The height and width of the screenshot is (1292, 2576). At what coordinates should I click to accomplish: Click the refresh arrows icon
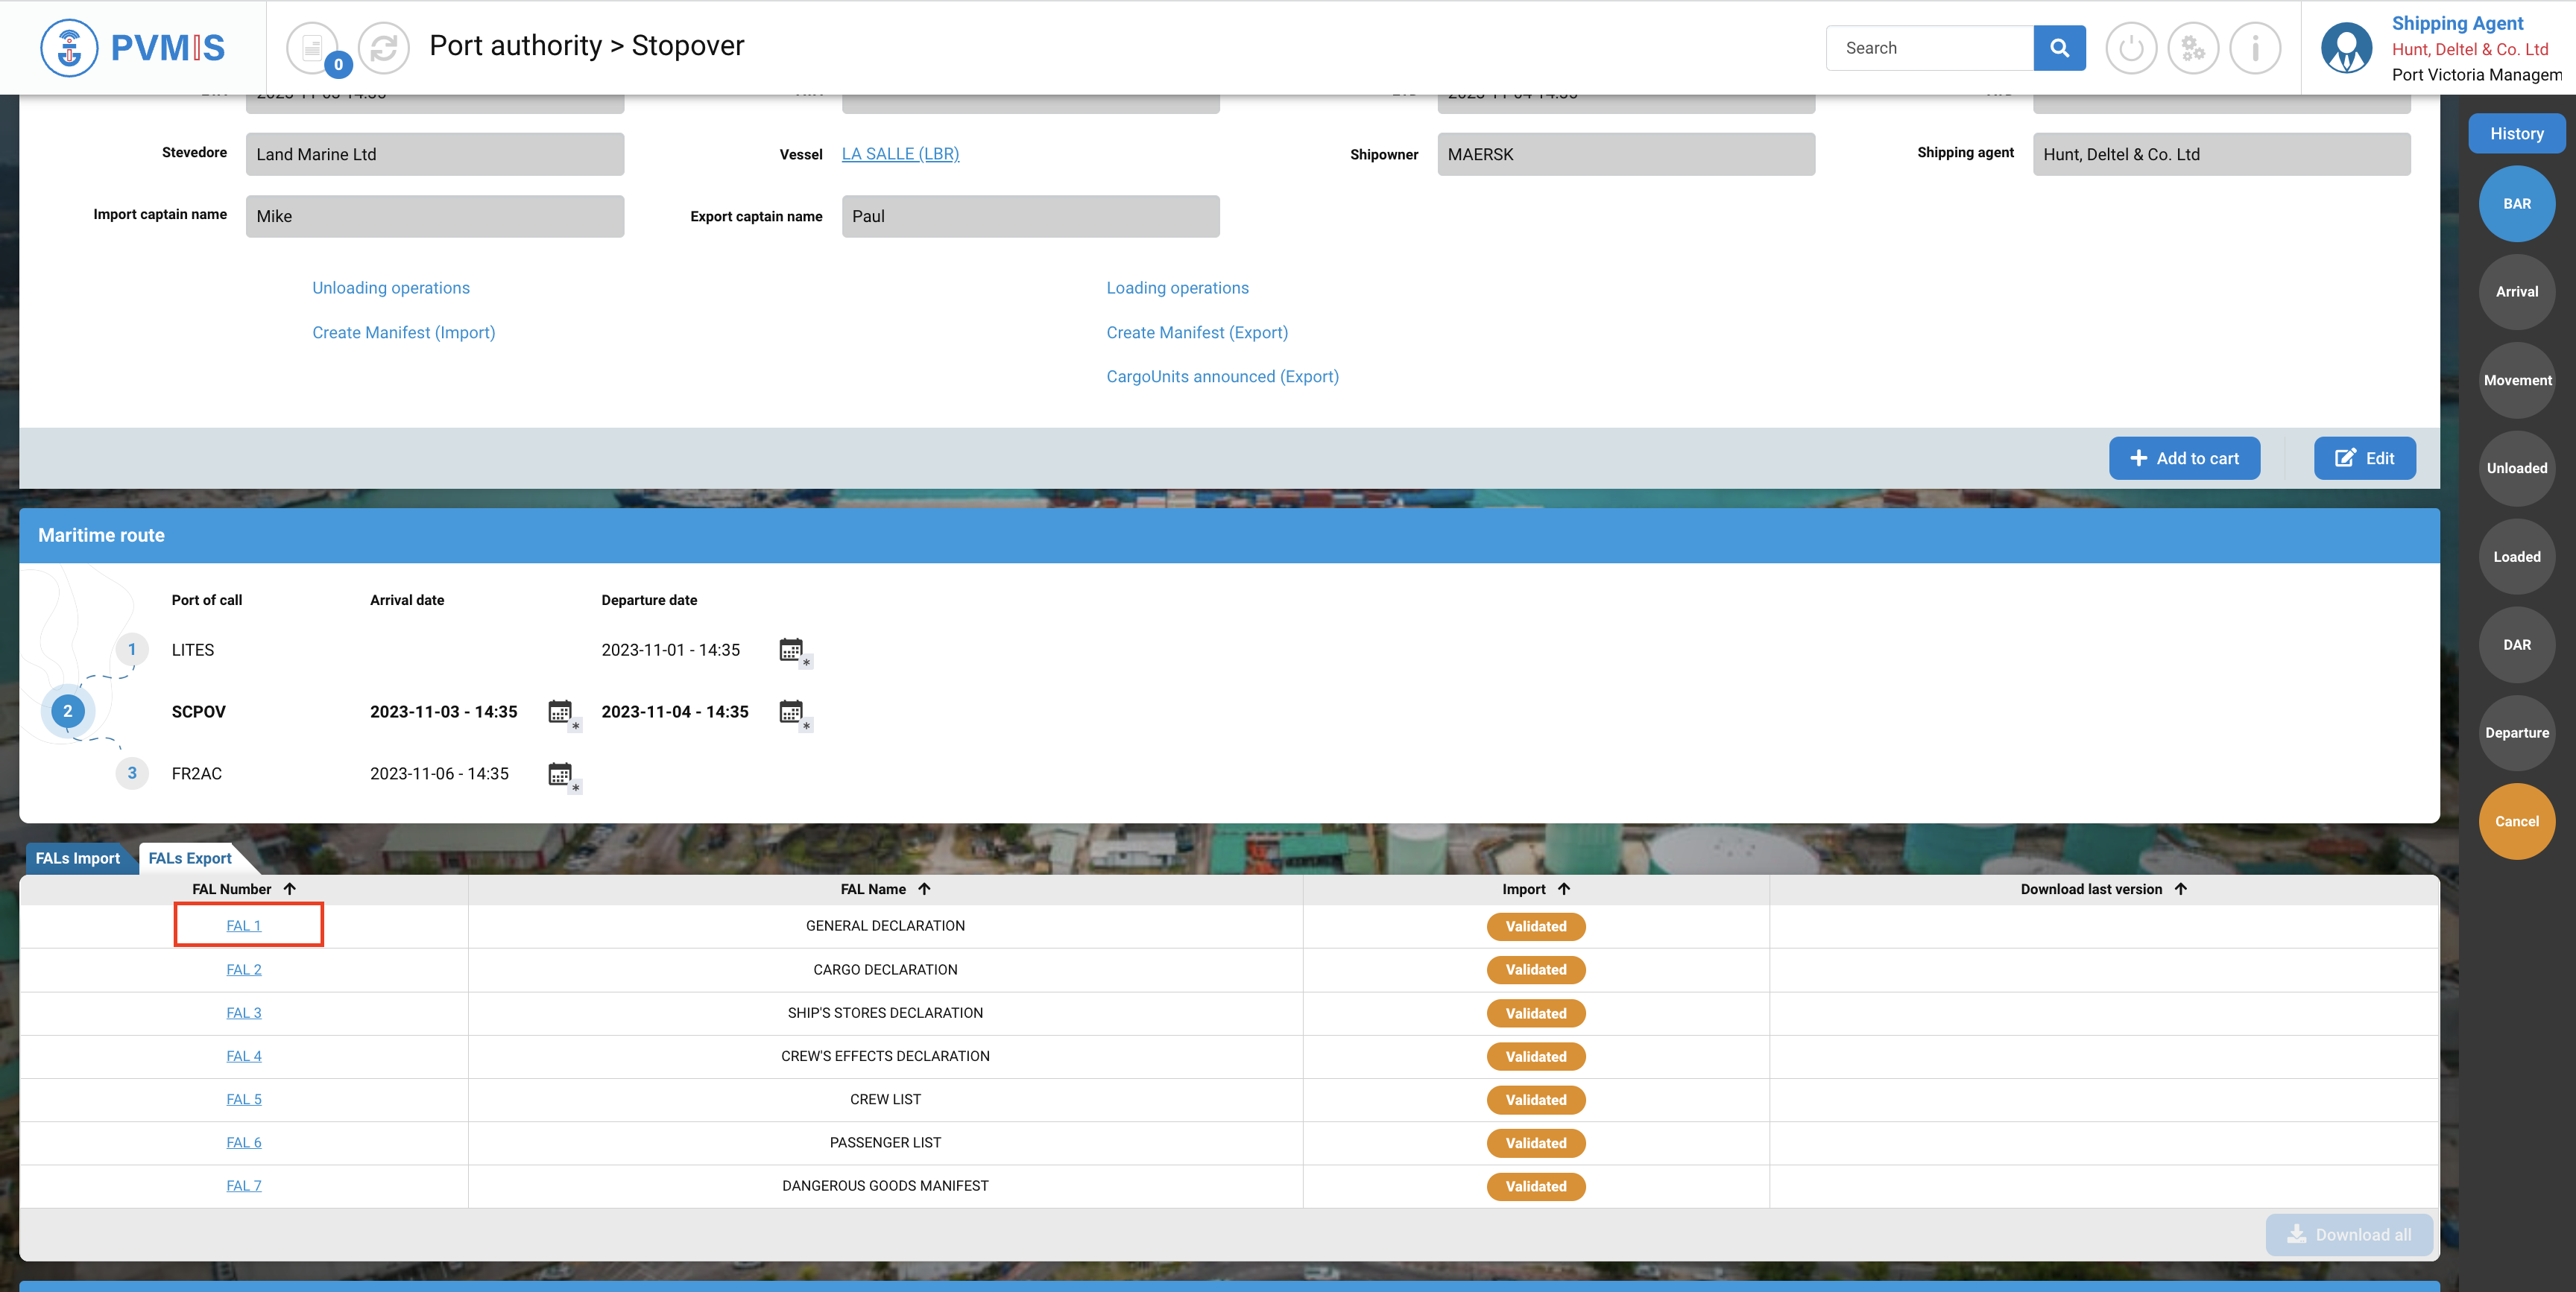pyautogui.click(x=384, y=47)
